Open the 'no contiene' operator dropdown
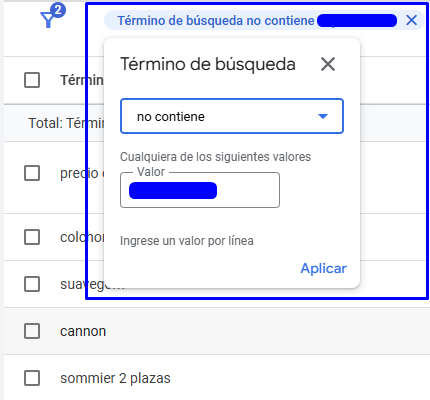Image resolution: width=430 pixels, height=400 pixels. pyautogui.click(x=232, y=116)
